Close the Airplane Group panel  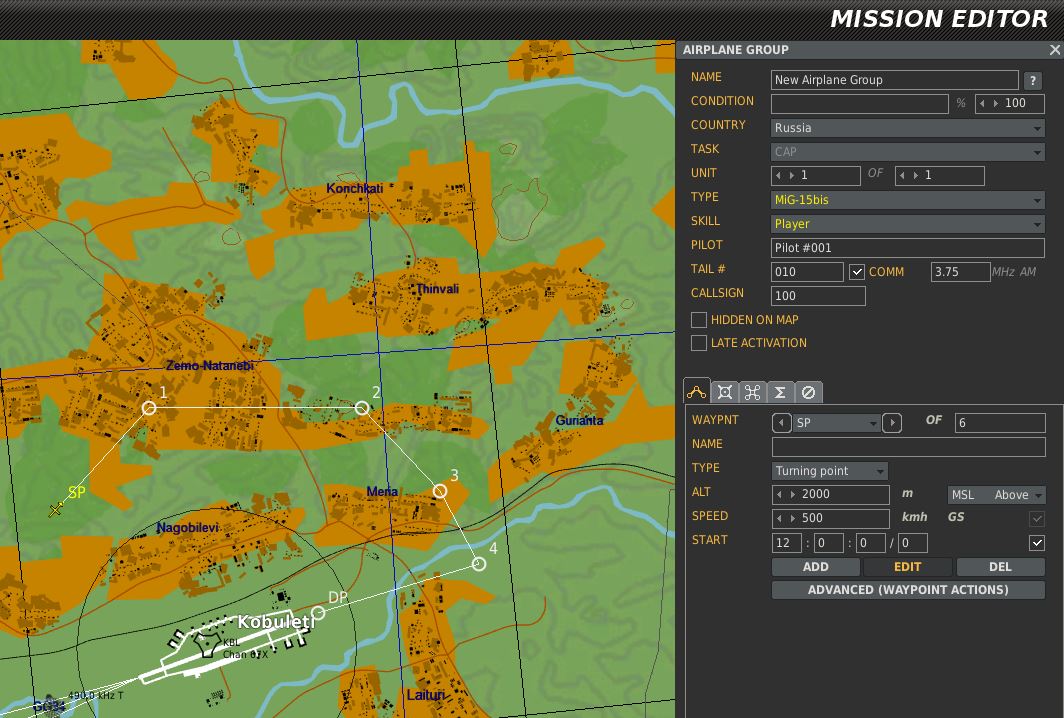tap(1054, 50)
